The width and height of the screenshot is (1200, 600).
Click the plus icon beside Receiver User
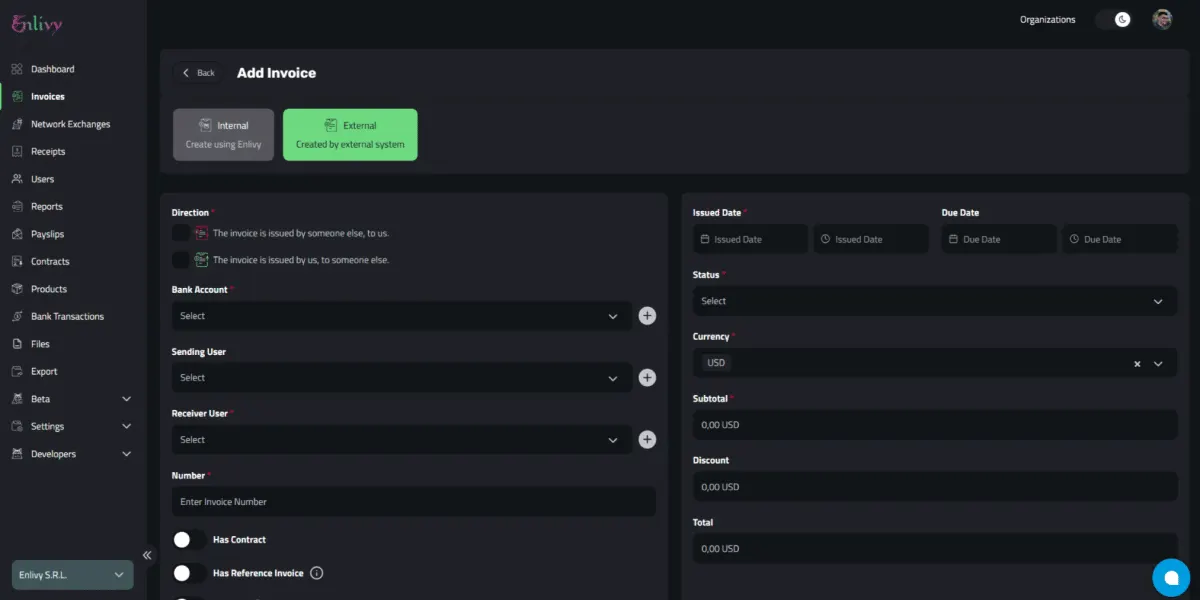pyautogui.click(x=647, y=440)
